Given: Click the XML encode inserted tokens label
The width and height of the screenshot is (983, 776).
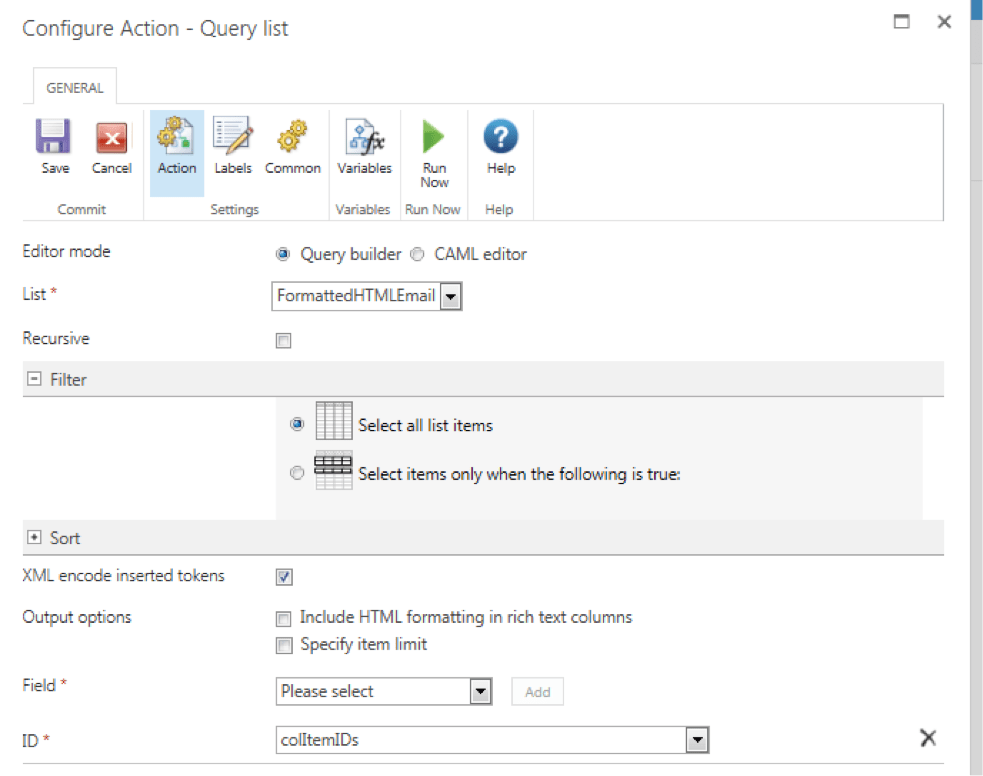Looking at the screenshot, I should tap(124, 575).
